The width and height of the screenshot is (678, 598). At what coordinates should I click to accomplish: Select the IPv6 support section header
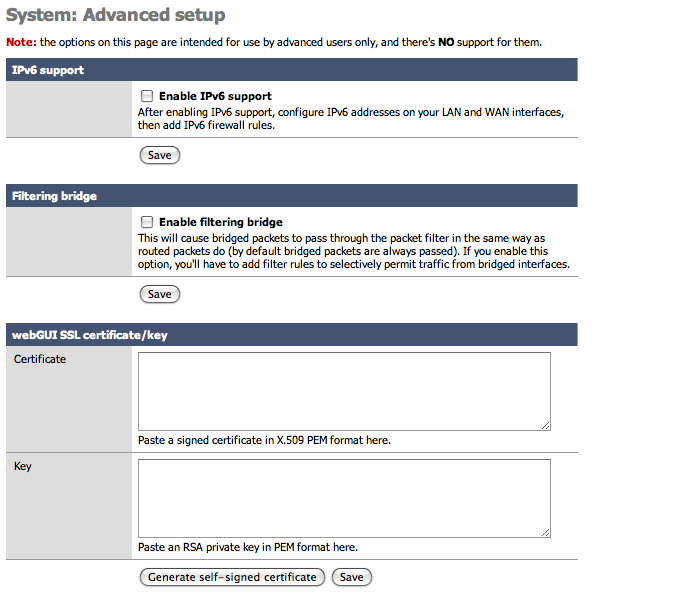click(48, 70)
